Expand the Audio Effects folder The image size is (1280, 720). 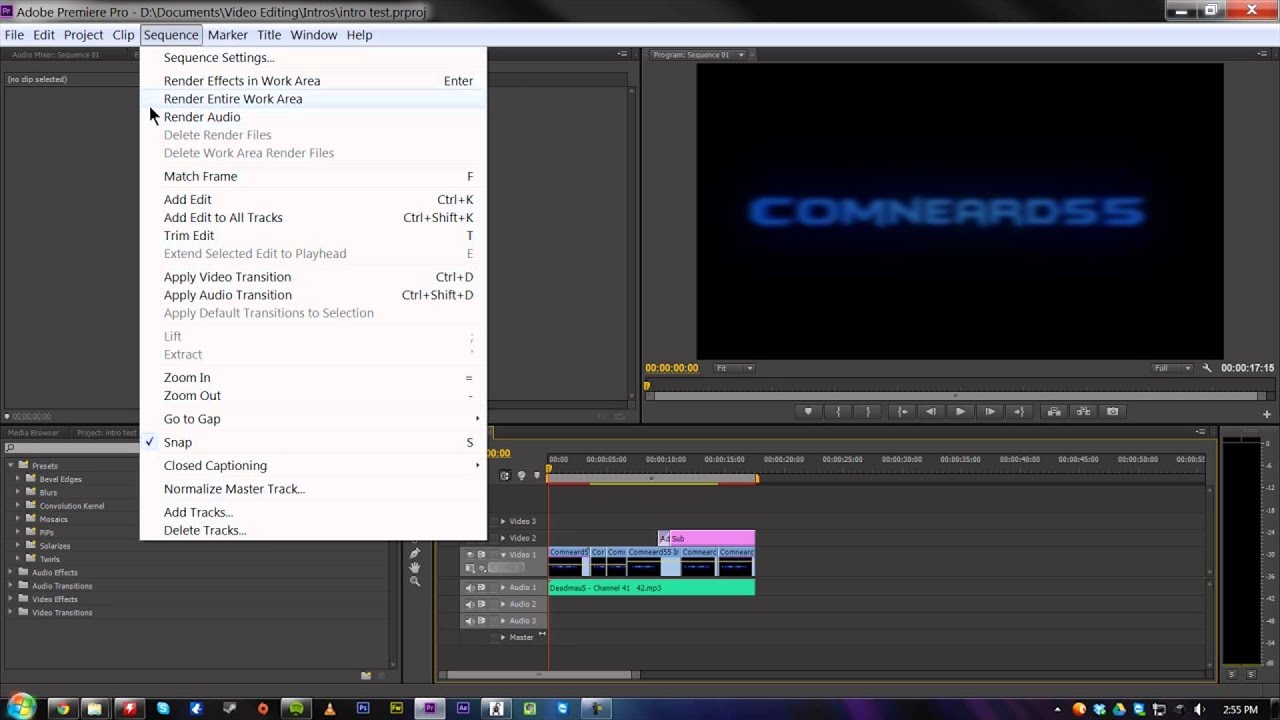[x=11, y=572]
